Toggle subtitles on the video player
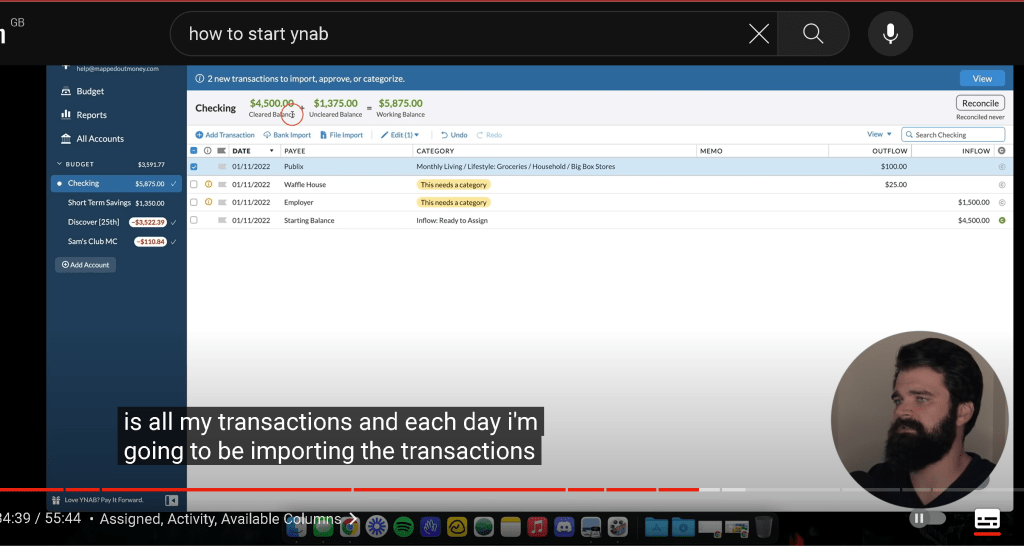This screenshot has width=1024, height=553. point(987,520)
